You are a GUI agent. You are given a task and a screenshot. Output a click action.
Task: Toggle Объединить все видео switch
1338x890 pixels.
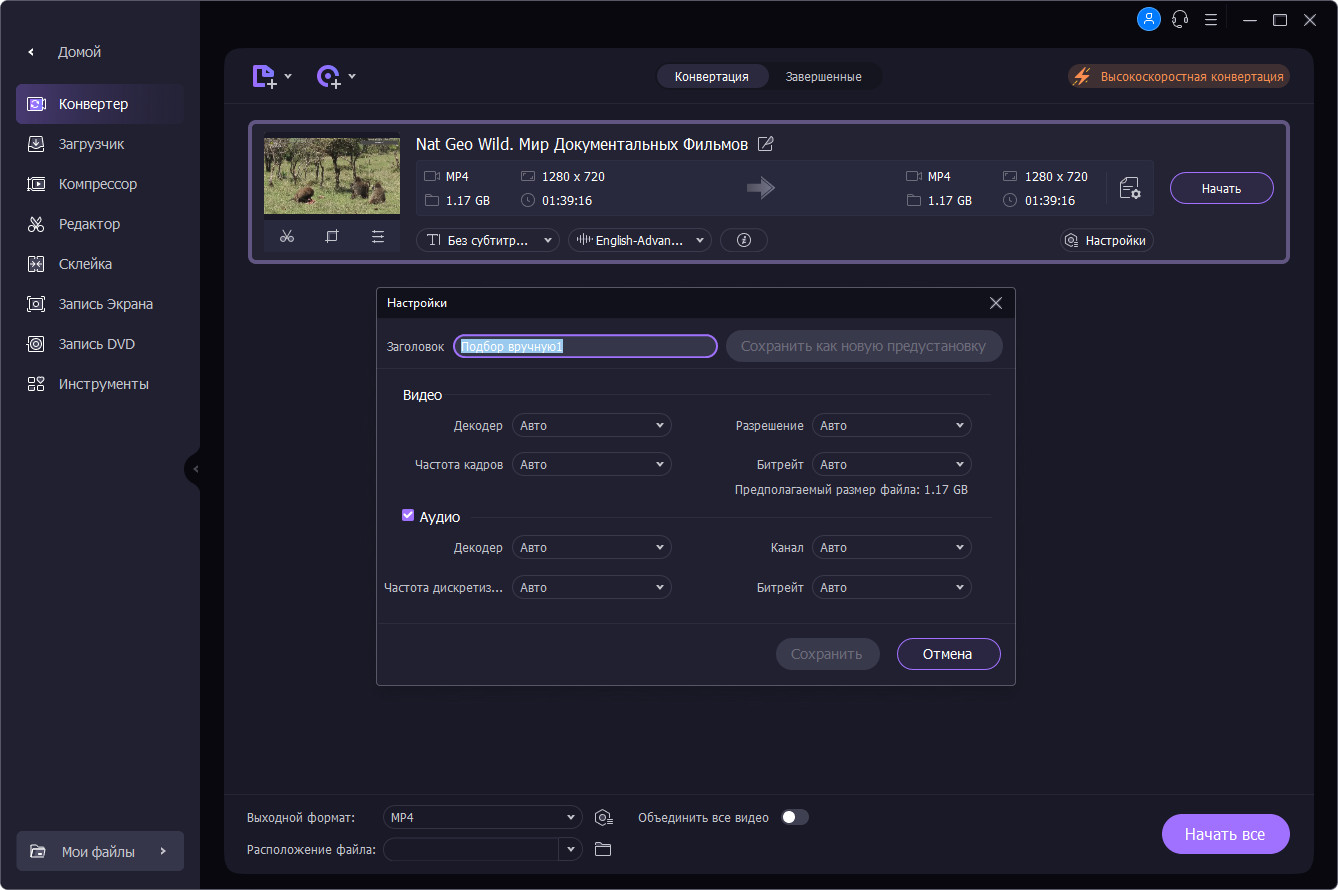795,817
